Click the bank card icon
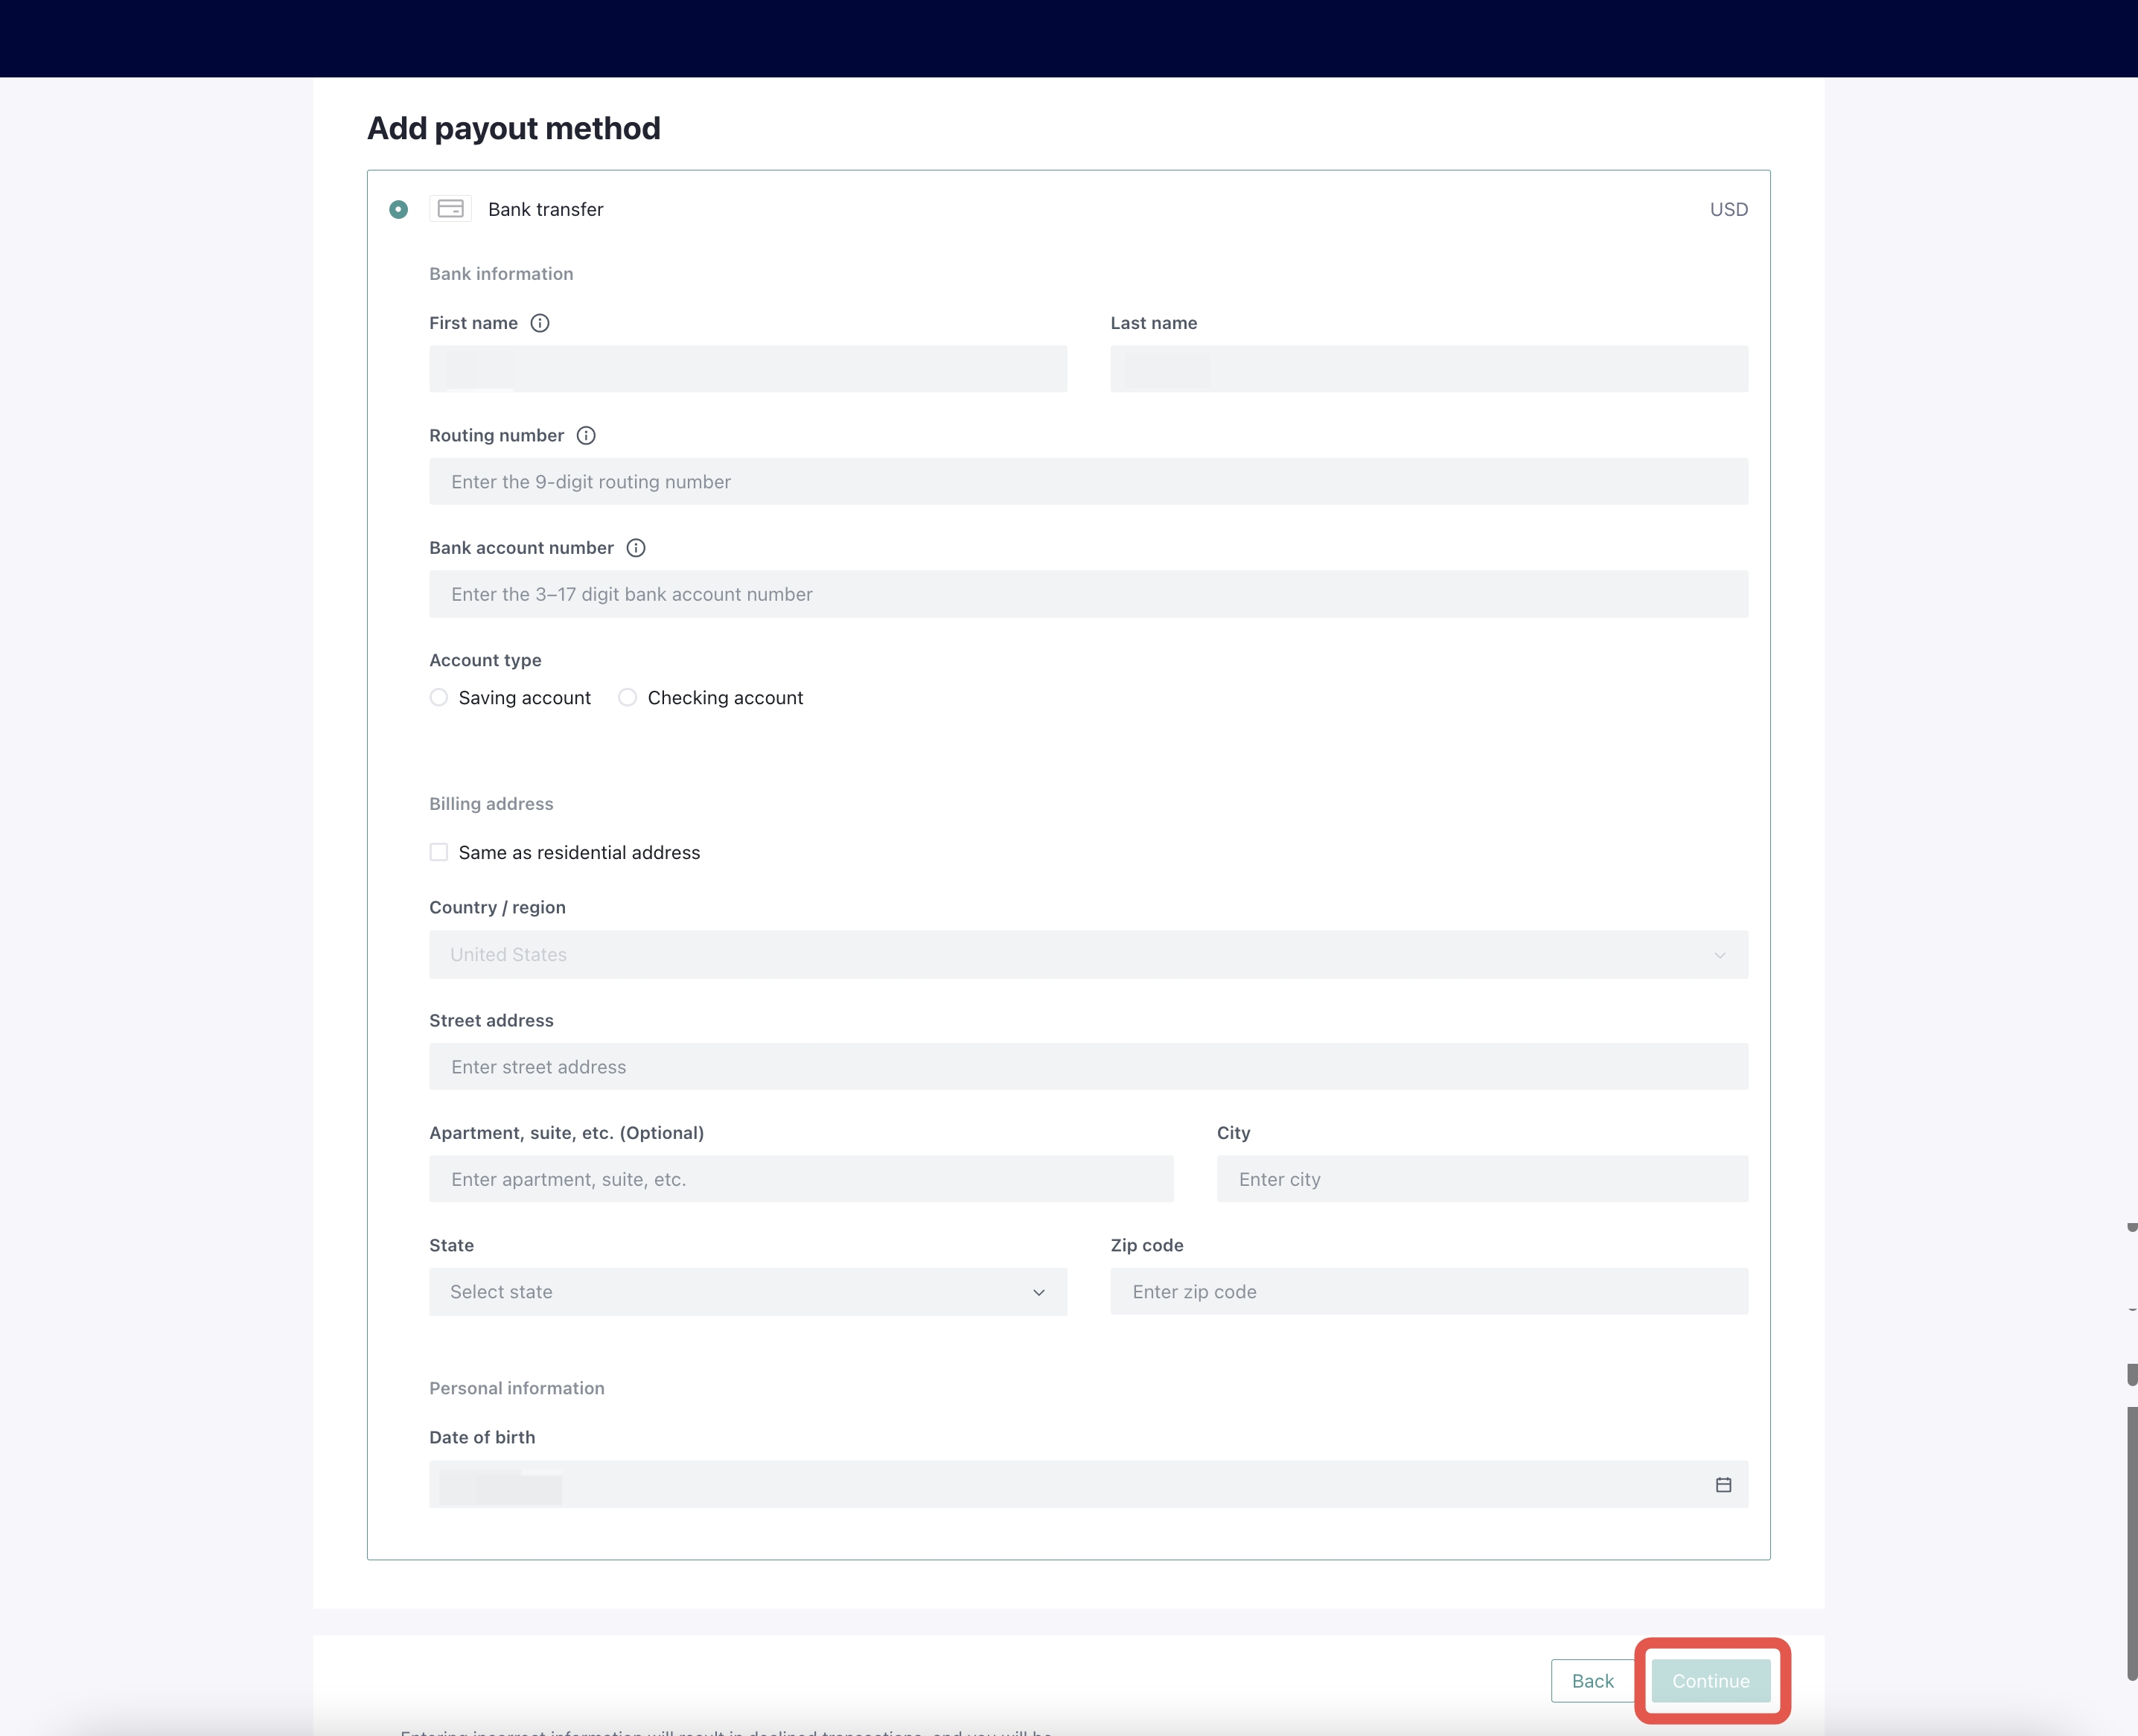 click(450, 209)
